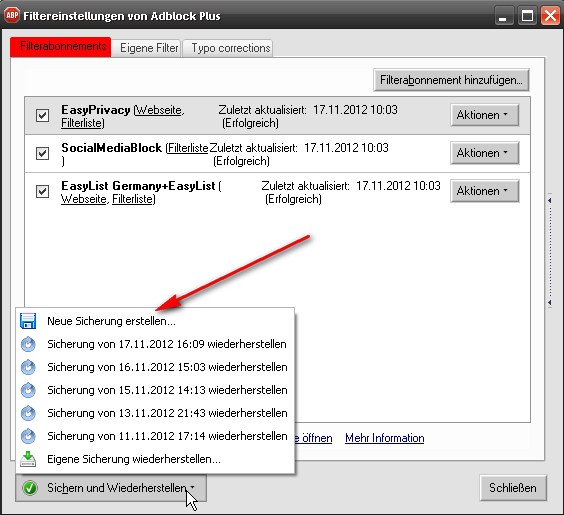The width and height of the screenshot is (564, 515).
Task: Click restore icon beside 13.11.2012 21:43 backup
Action: [x=28, y=413]
